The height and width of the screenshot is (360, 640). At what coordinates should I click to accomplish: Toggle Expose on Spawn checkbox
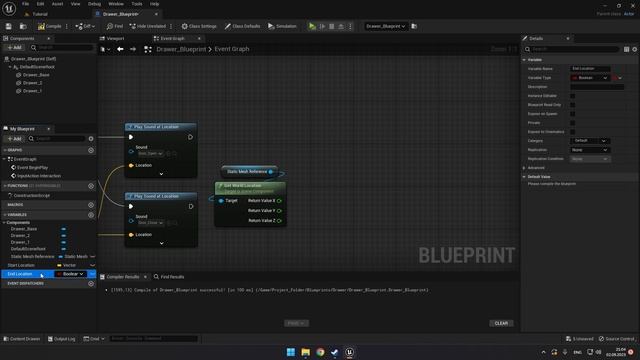coord(573,114)
